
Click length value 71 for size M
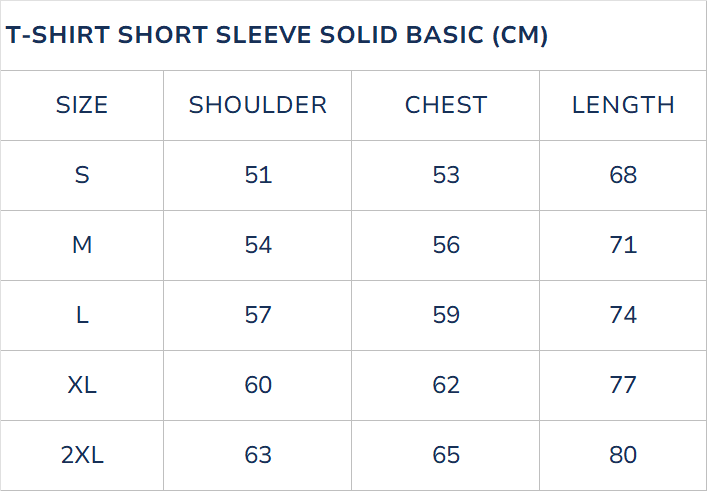tap(623, 245)
